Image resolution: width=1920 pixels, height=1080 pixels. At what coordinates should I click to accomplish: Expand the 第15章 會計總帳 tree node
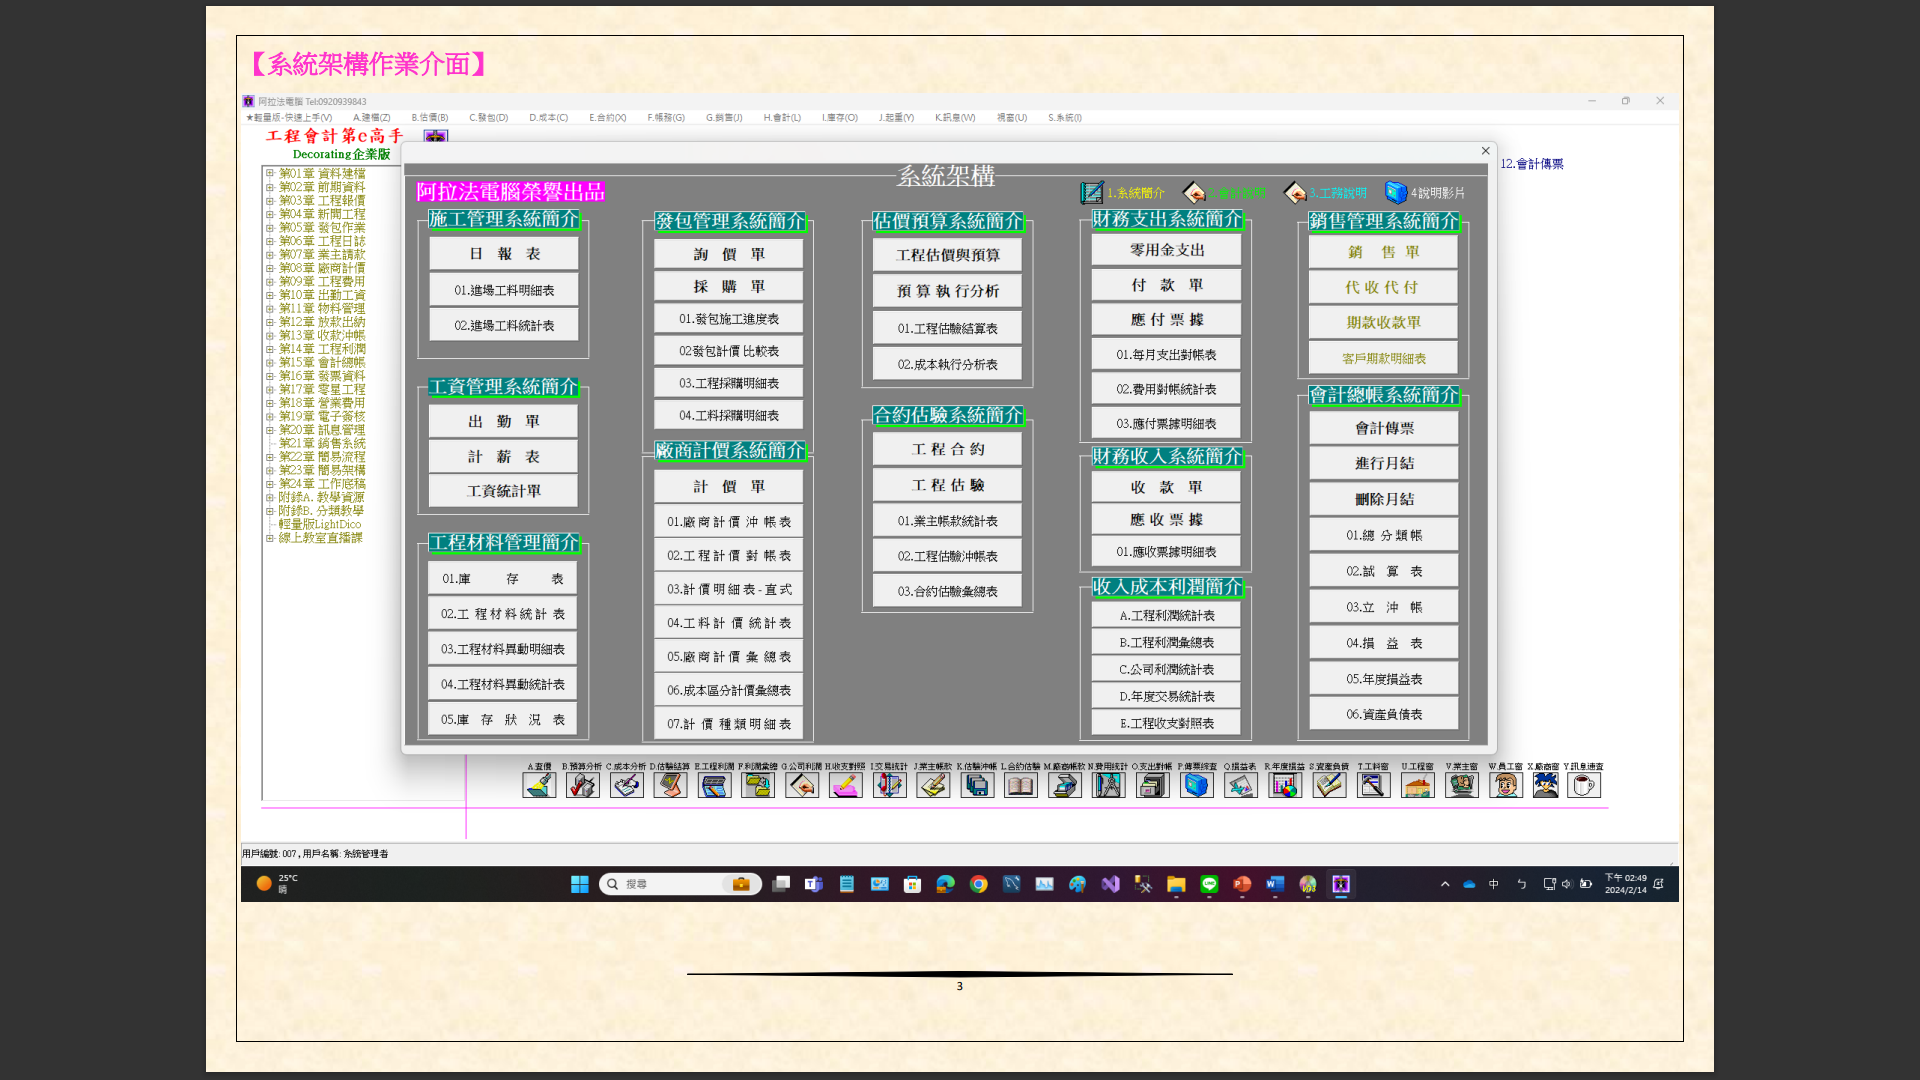pyautogui.click(x=269, y=362)
